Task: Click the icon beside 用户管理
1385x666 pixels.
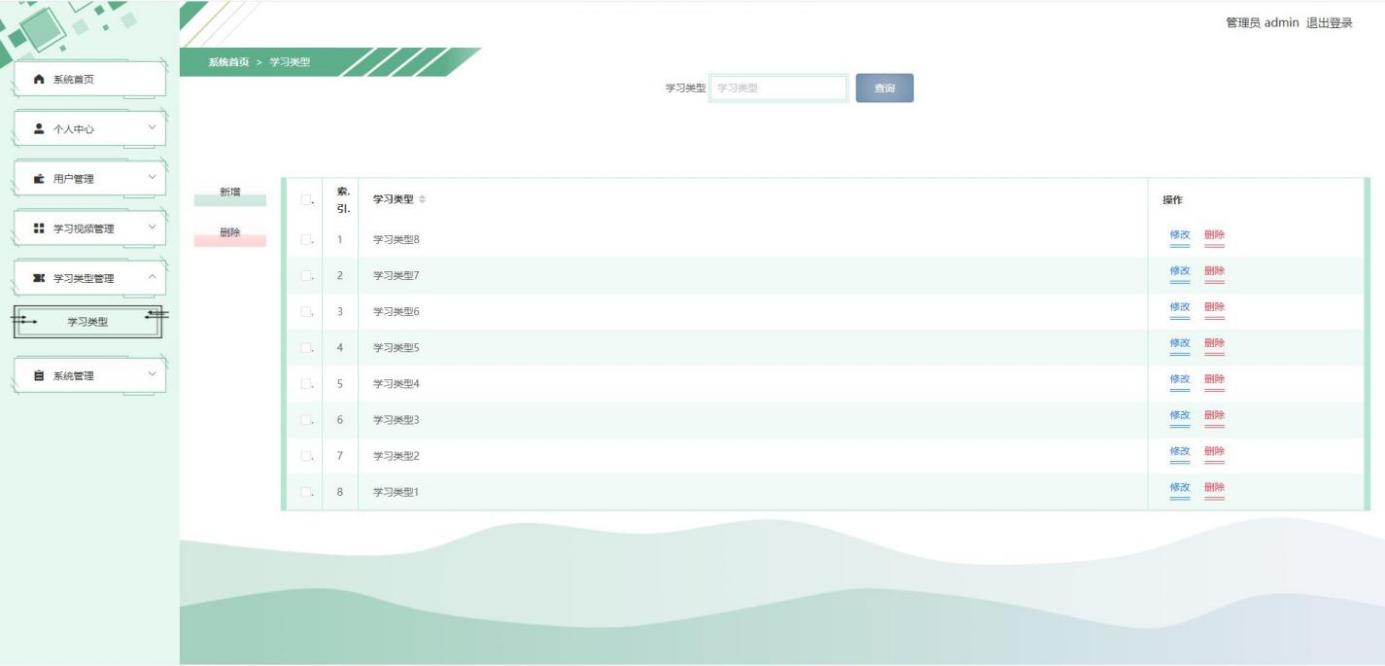Action: (x=40, y=179)
